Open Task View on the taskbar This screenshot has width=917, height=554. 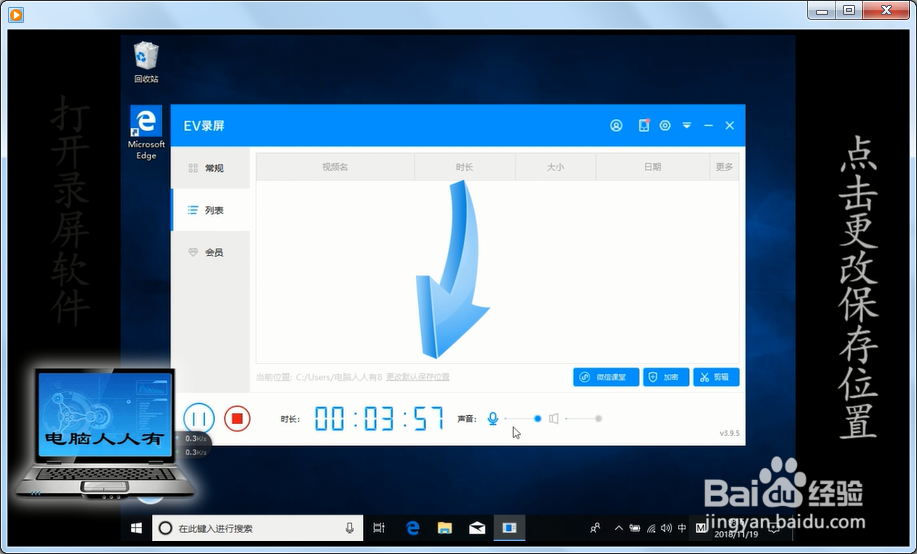379,528
